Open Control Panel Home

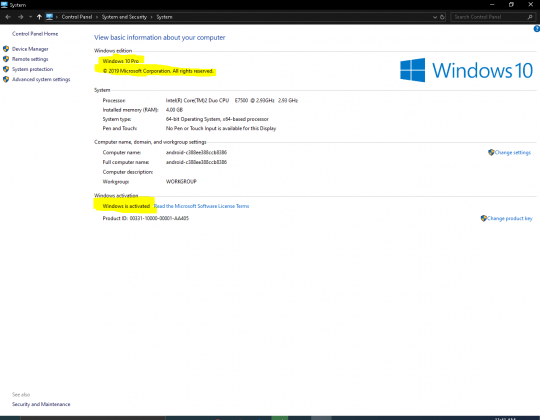35,34
